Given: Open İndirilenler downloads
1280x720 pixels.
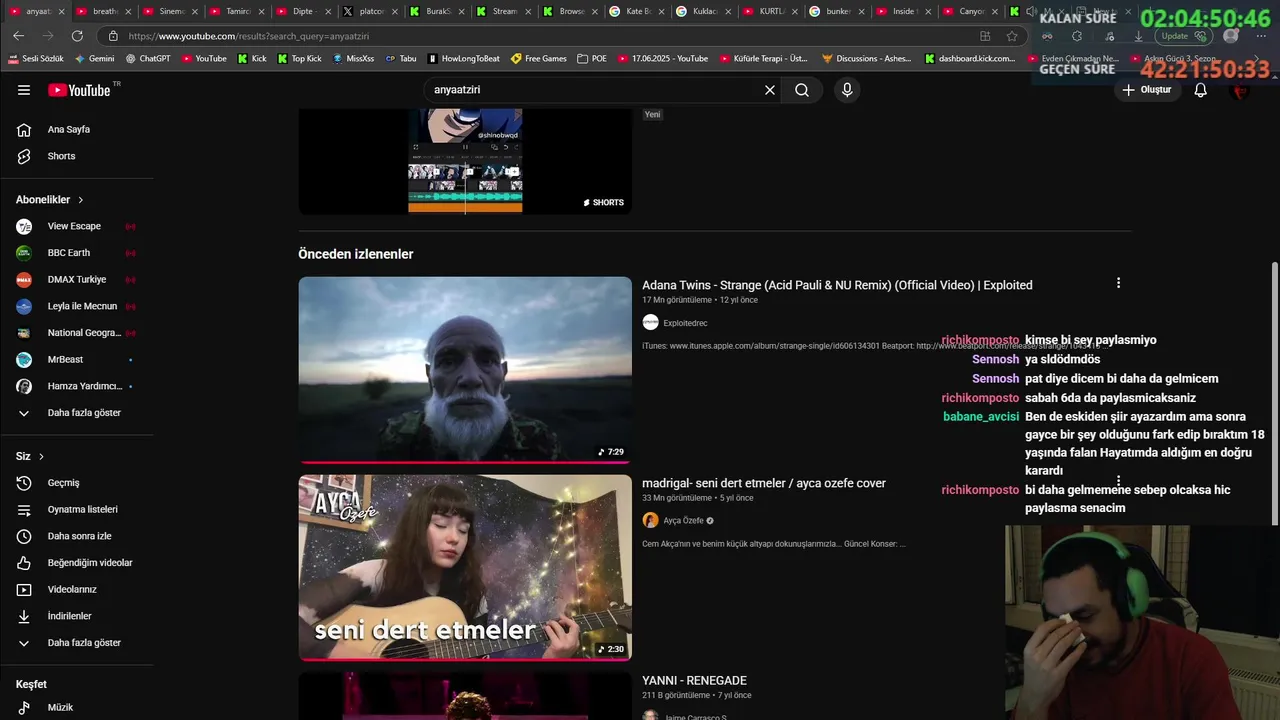Looking at the screenshot, I should [77, 616].
